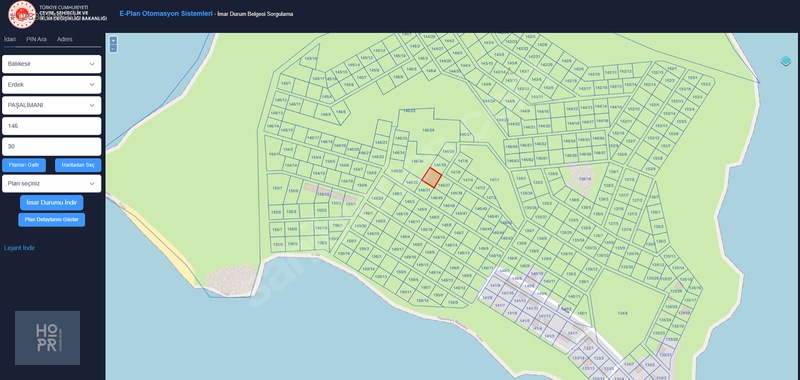Zoom out on the map with minus
Screen dimensions: 800x380
pos(113,48)
